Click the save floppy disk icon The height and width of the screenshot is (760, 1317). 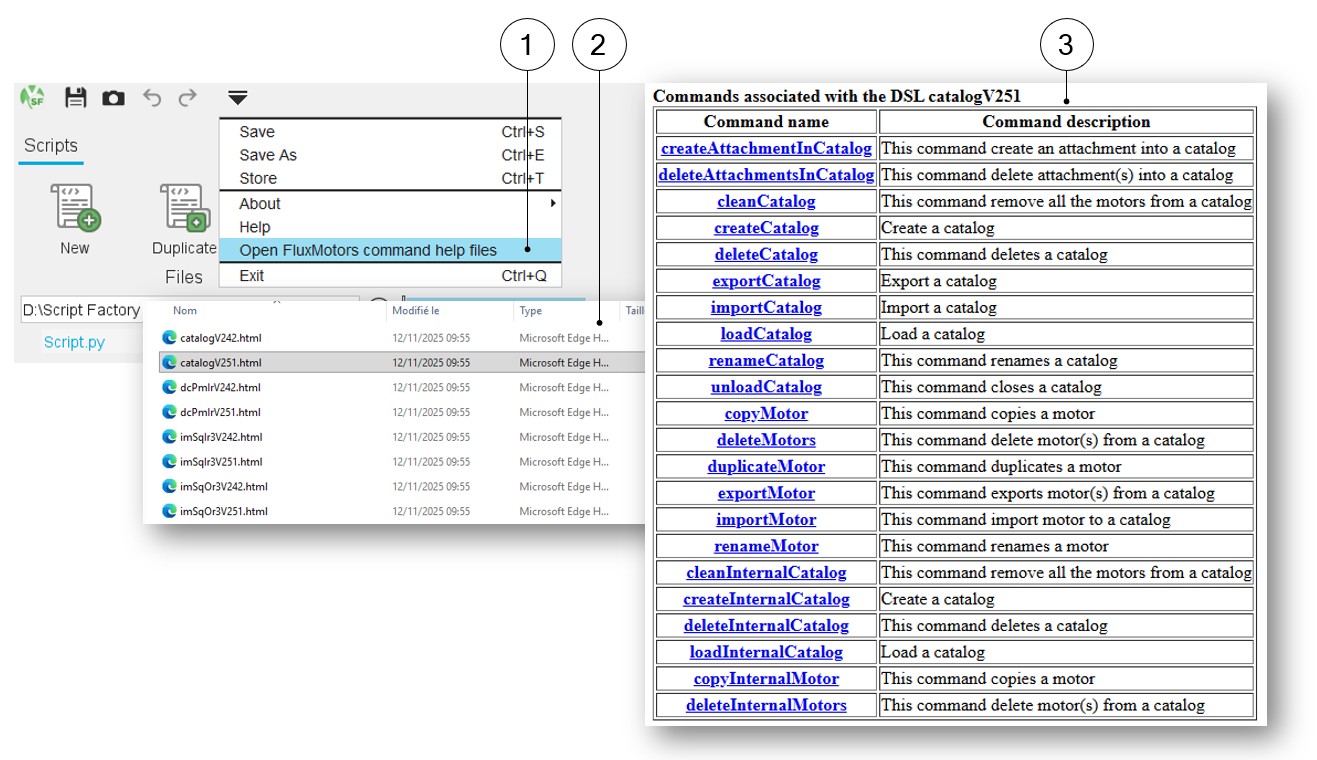pos(76,97)
